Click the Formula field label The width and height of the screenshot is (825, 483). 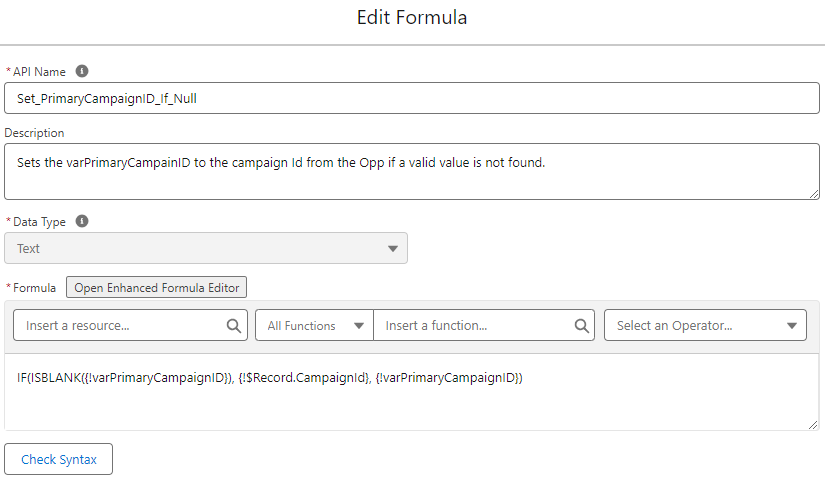point(34,288)
